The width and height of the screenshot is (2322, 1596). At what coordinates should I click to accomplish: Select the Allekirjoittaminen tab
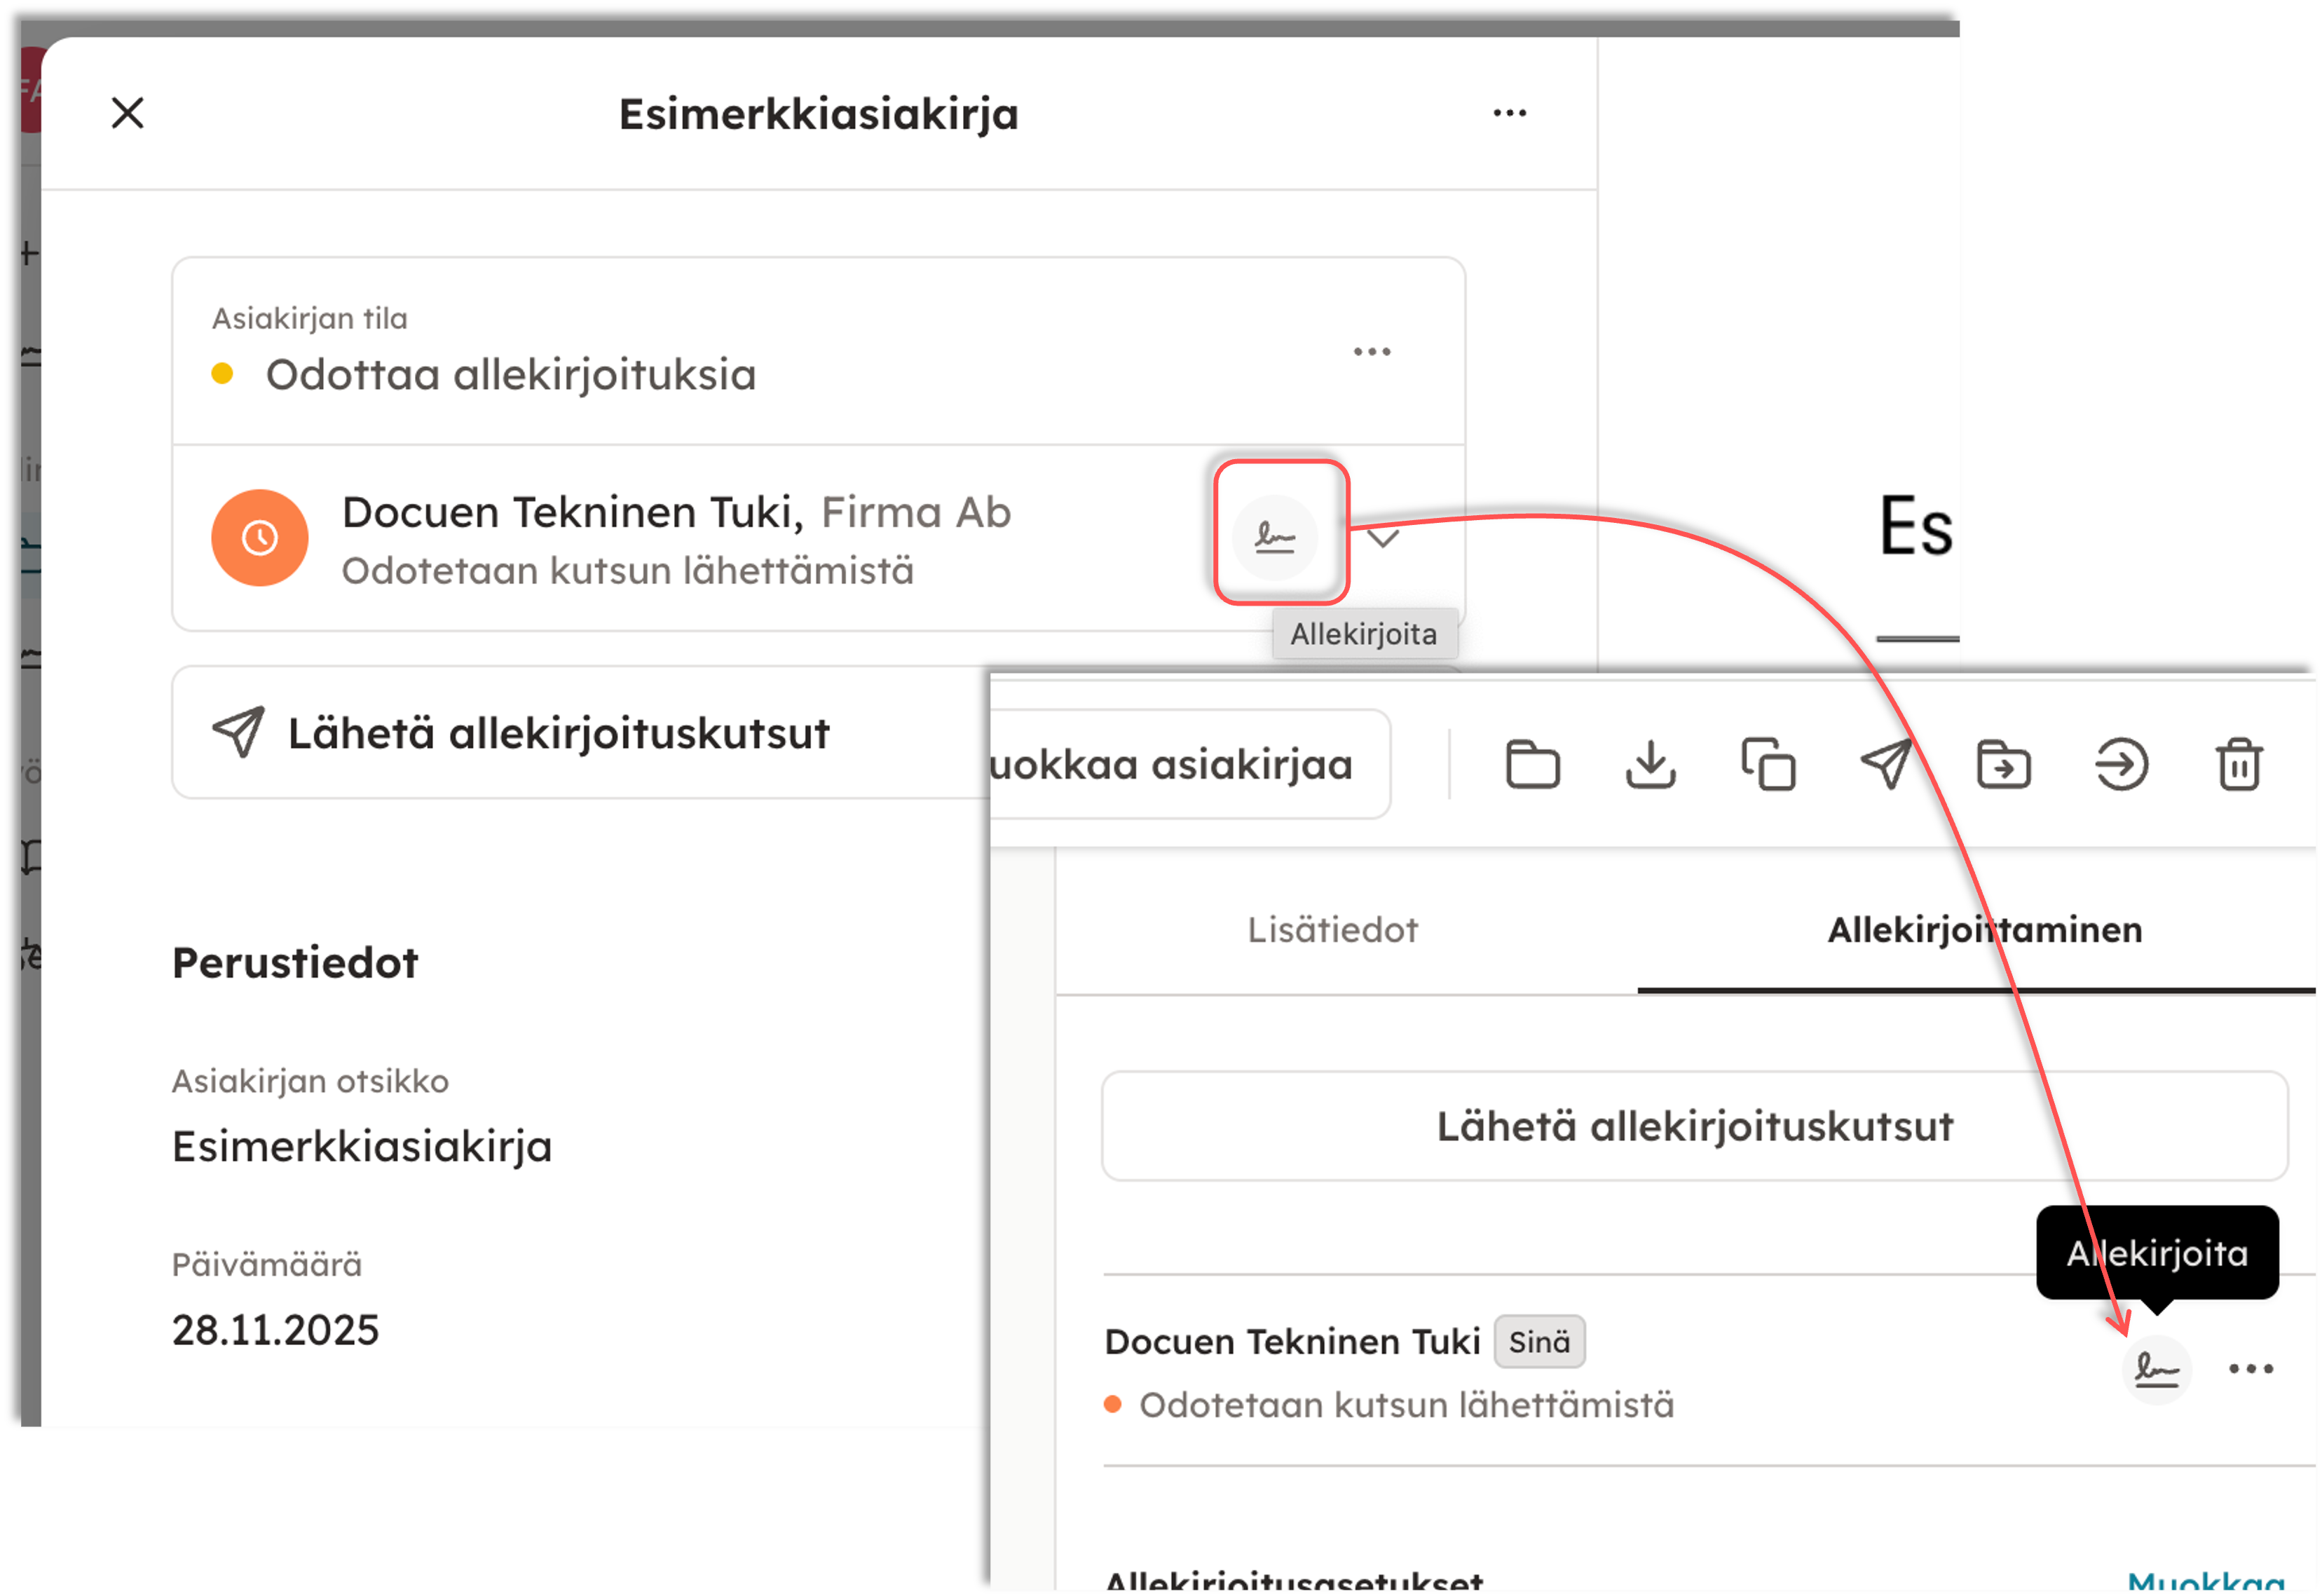[1984, 929]
